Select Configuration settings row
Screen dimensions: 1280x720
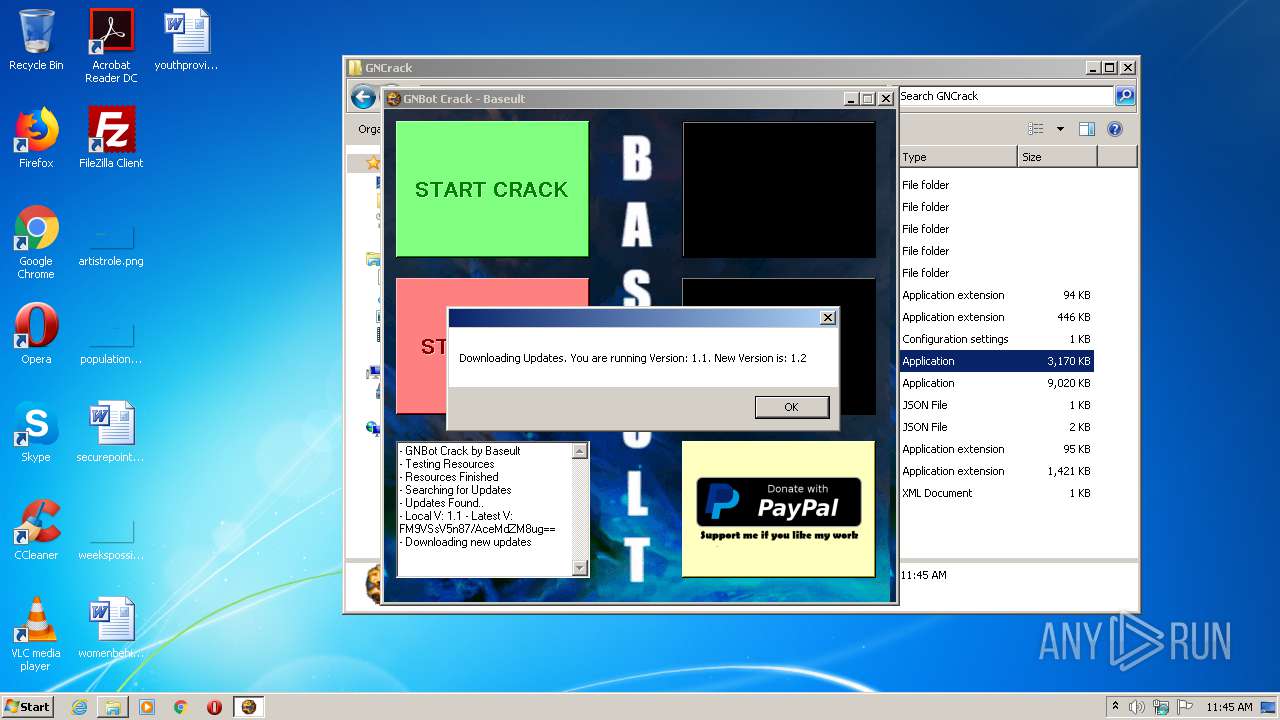(996, 339)
